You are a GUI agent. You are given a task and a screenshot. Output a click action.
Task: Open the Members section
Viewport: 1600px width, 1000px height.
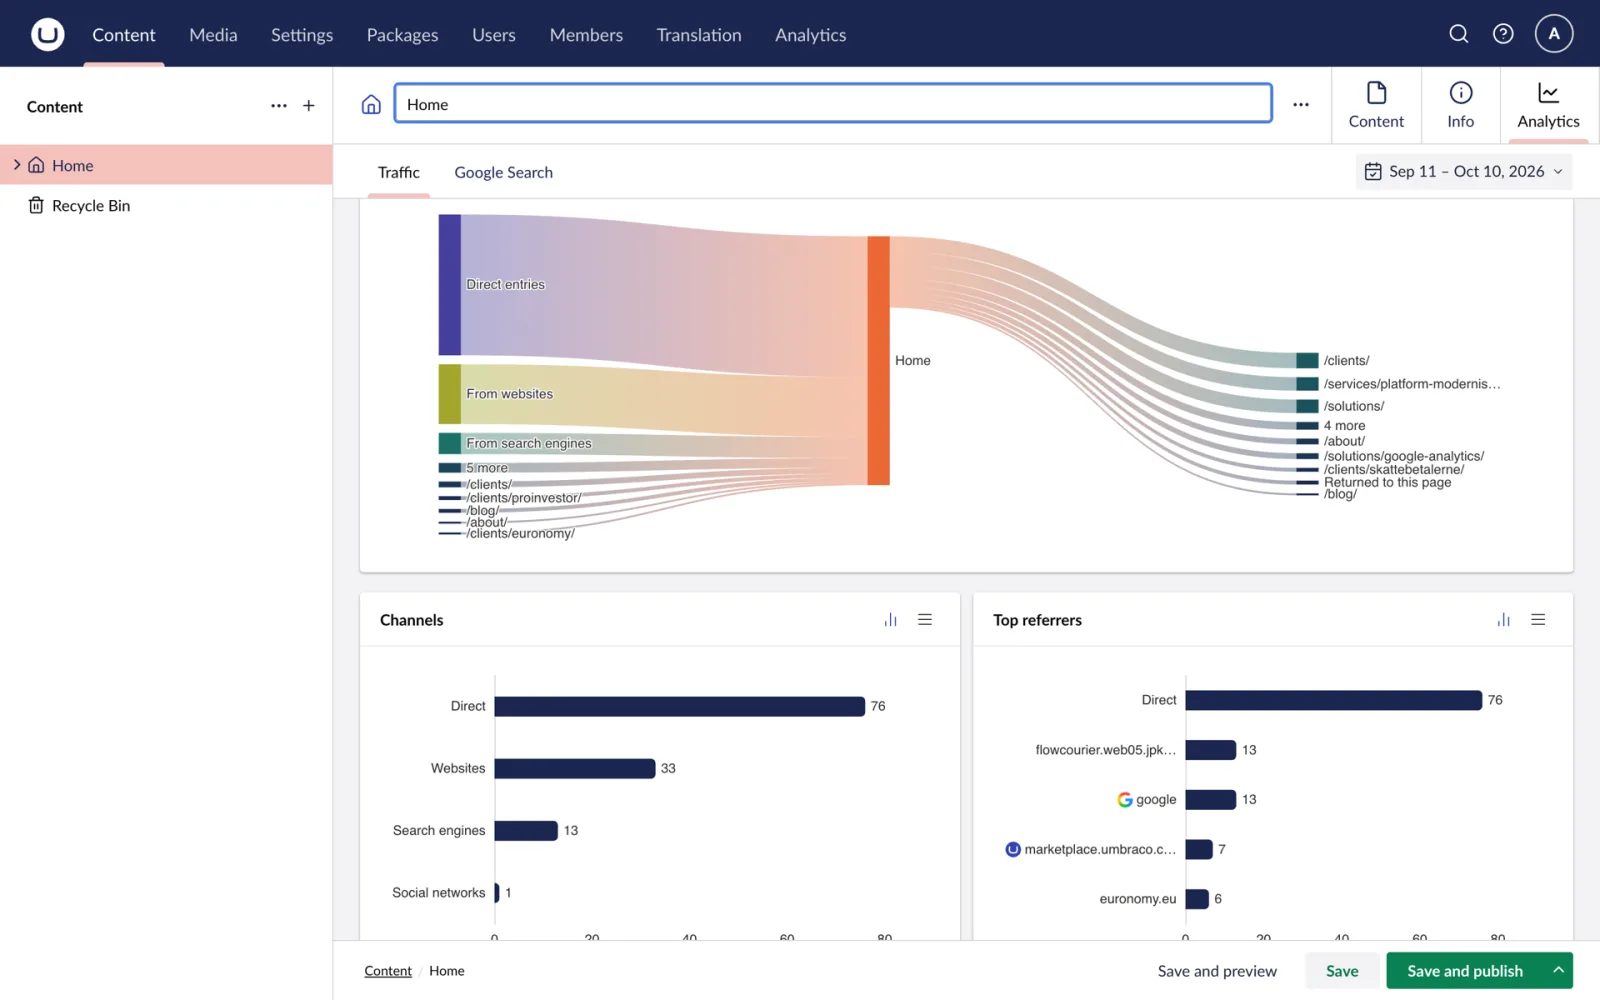point(586,35)
